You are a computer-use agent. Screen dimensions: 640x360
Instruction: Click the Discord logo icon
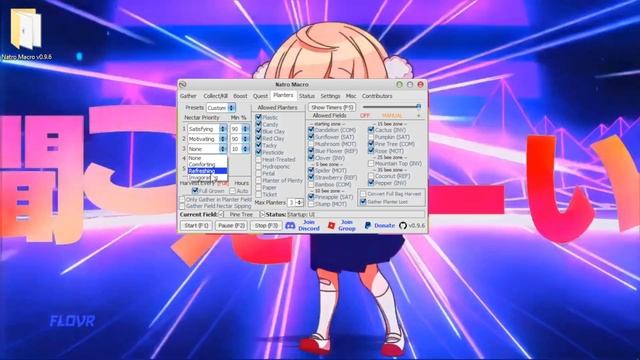(x=290, y=225)
